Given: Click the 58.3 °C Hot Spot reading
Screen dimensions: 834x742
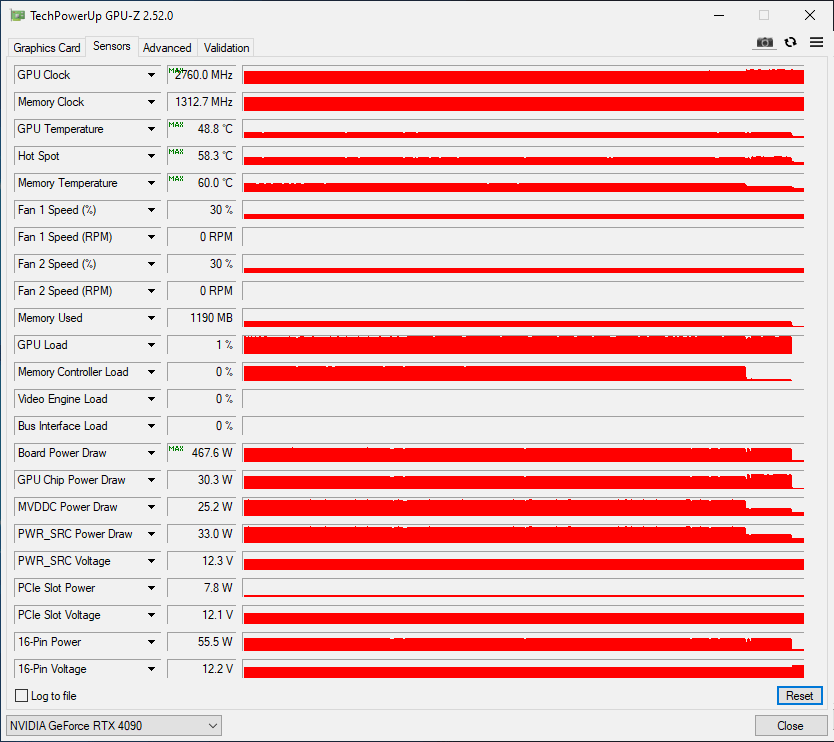Looking at the screenshot, I should click(202, 156).
